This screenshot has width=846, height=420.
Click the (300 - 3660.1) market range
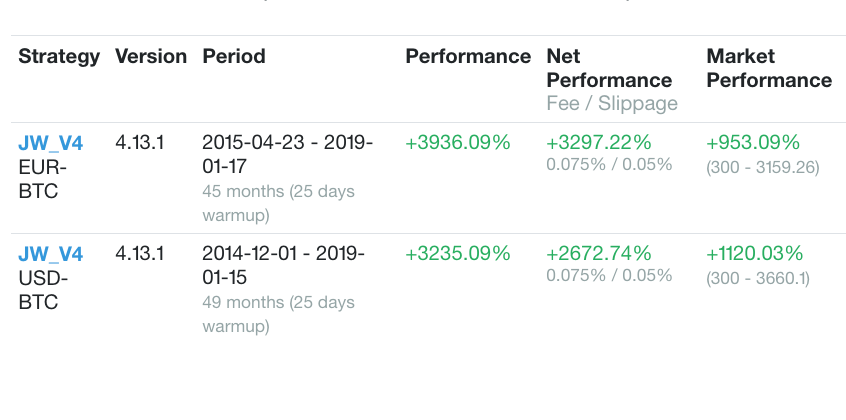point(758,278)
